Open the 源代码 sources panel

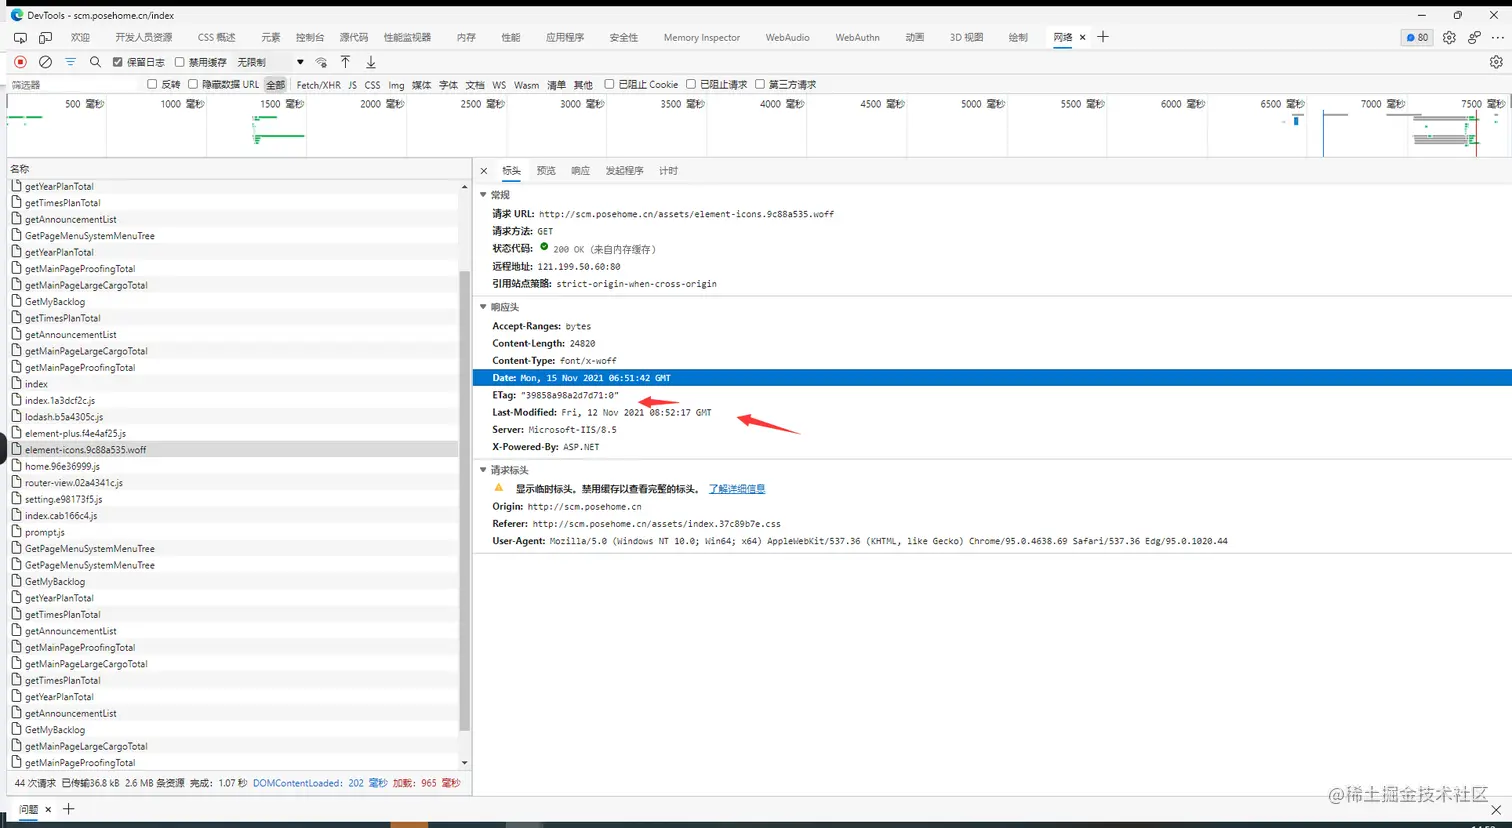click(353, 37)
